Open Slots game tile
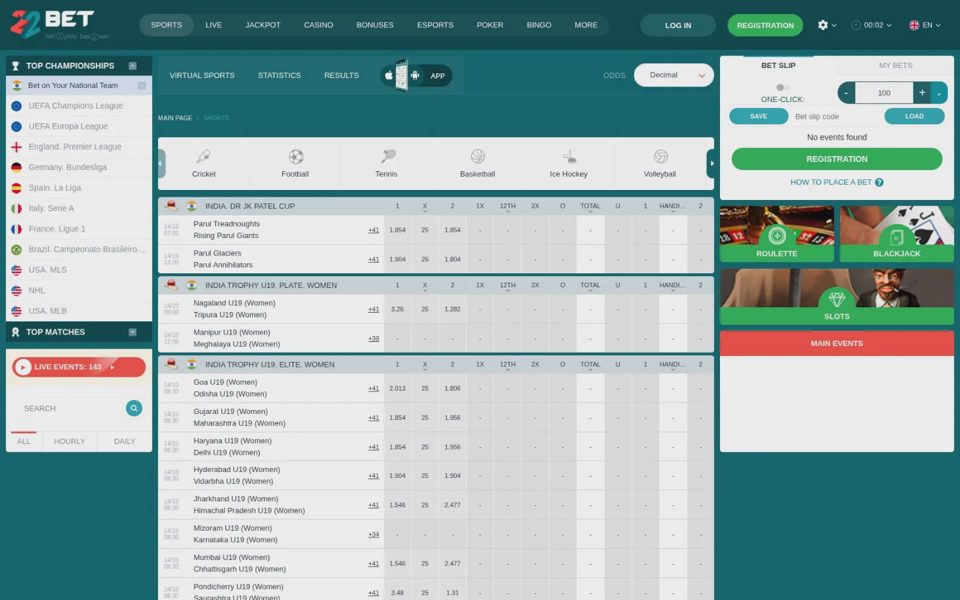This screenshot has width=960, height=600. coord(837,296)
